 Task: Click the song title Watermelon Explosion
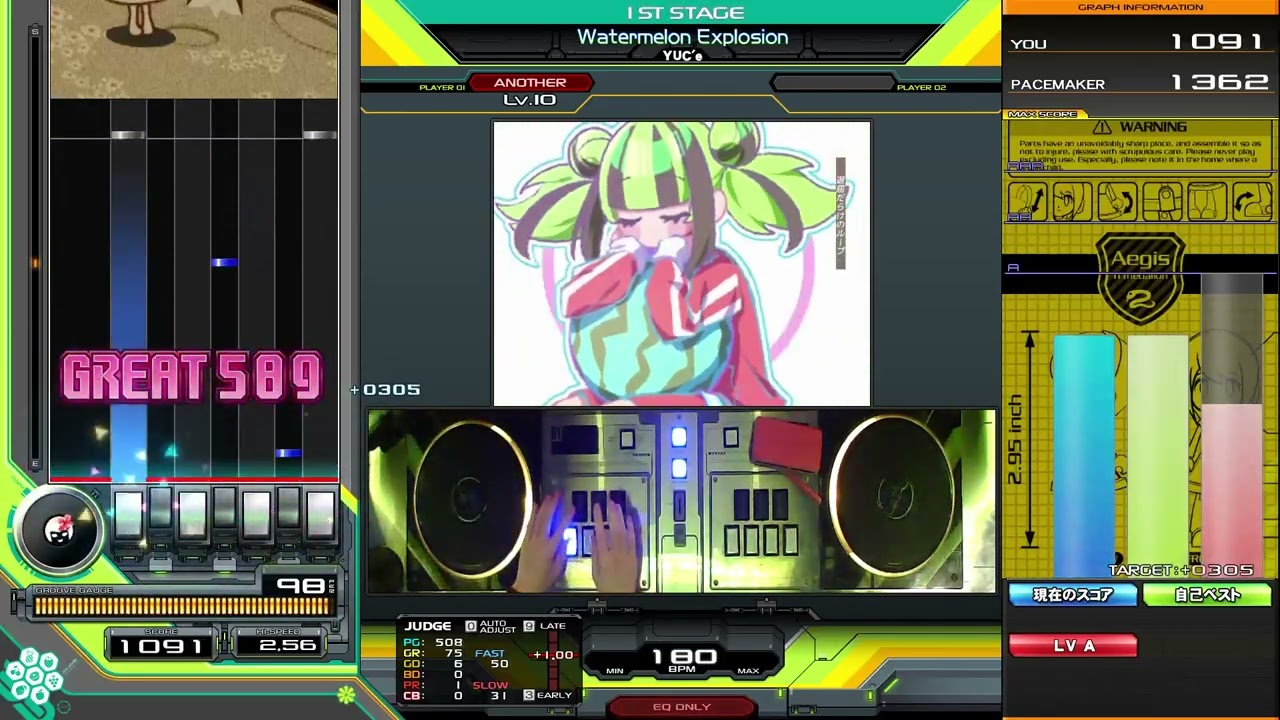click(682, 37)
